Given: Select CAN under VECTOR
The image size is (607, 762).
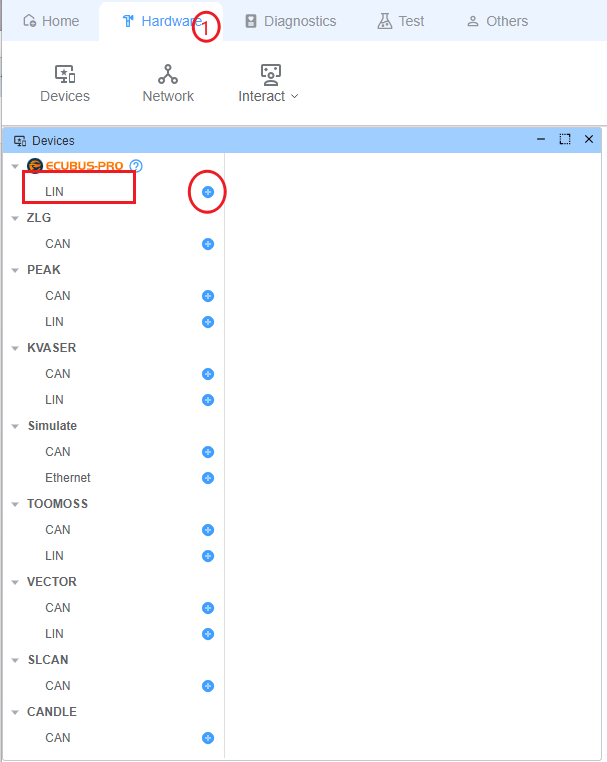Looking at the screenshot, I should pos(58,608).
